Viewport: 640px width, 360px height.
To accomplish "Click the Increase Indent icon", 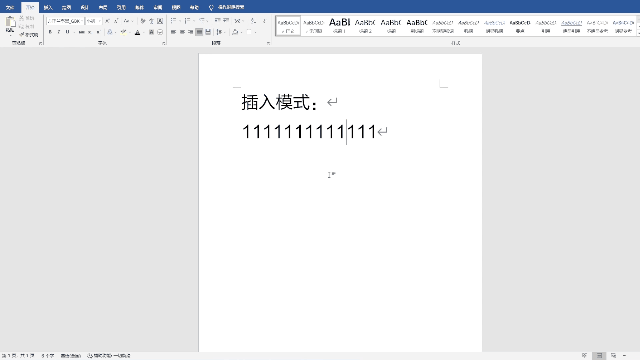I will [x=226, y=20].
